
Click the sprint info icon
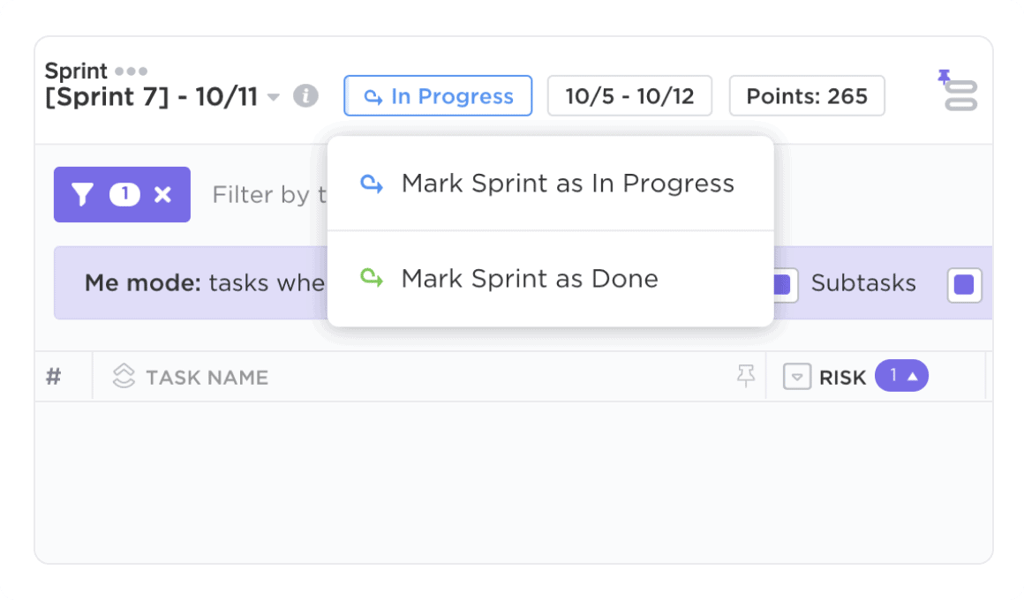tap(307, 96)
